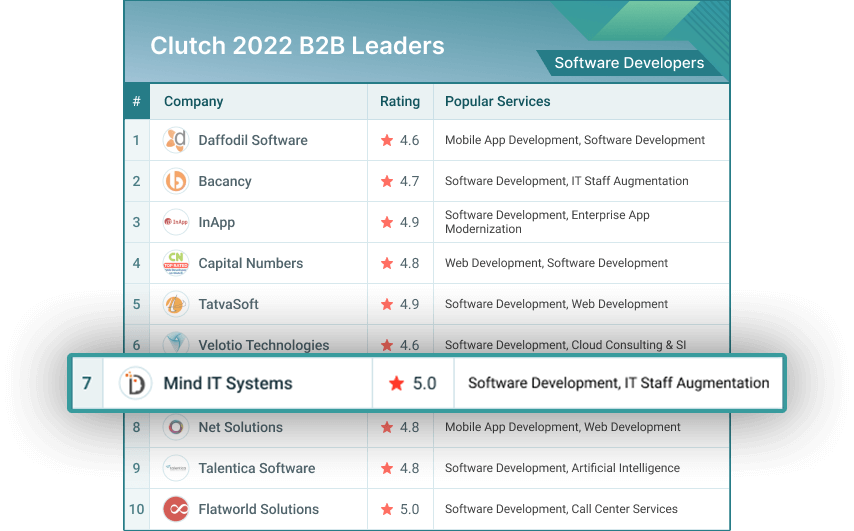Click the Daffodil Software logo icon
This screenshot has height=531, width=854.
point(176,140)
